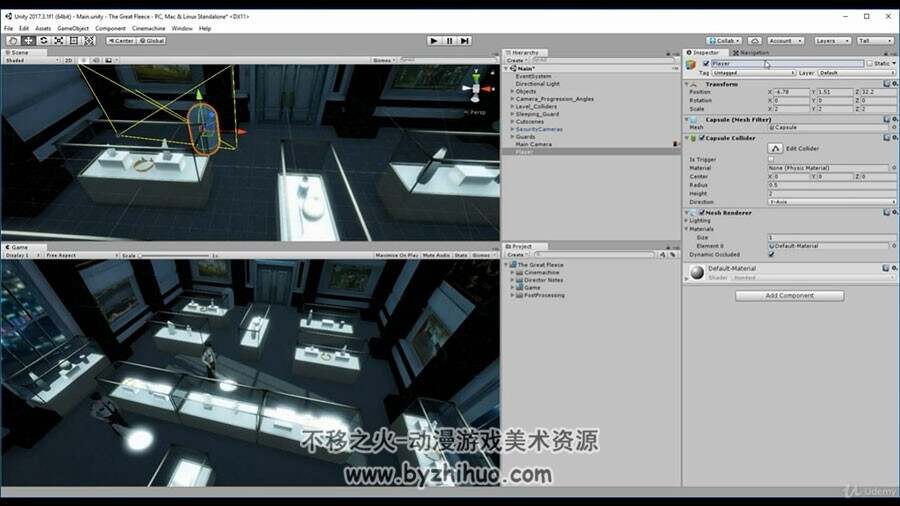Pick a mesh with the Mesh object selector
The image size is (900, 506).
pos(894,127)
